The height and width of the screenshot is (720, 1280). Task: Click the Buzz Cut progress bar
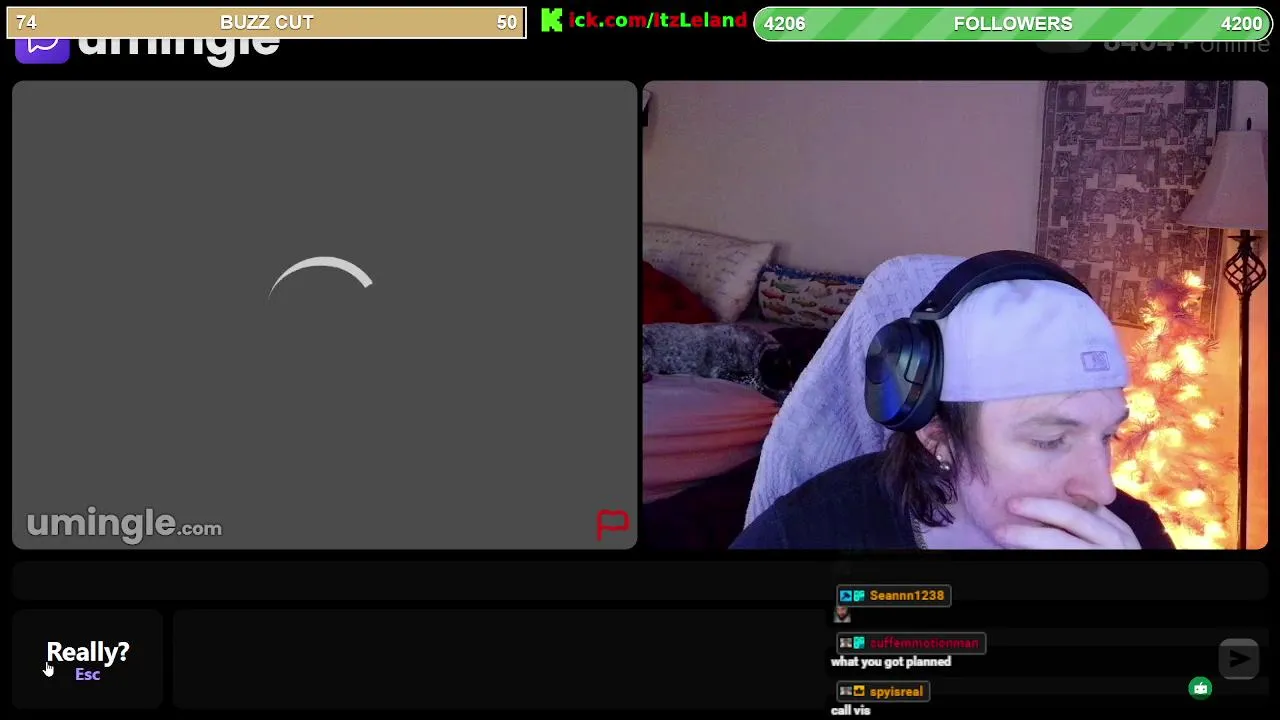coord(266,22)
